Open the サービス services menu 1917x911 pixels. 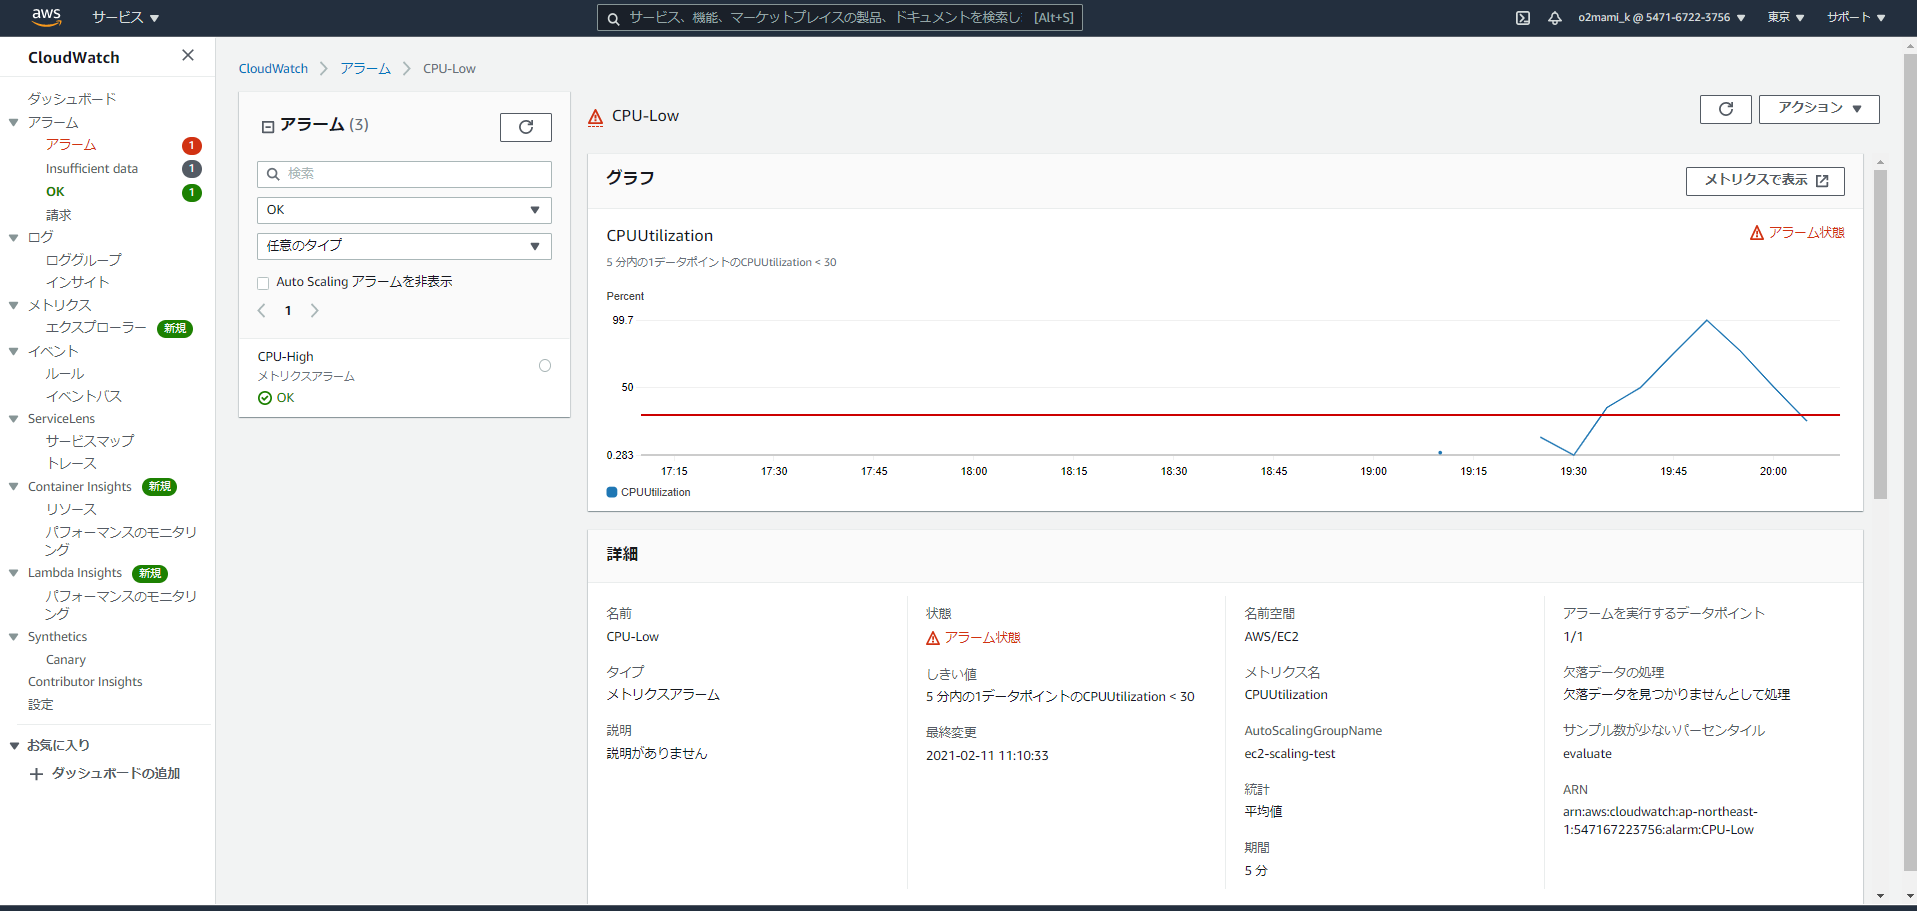coord(125,18)
